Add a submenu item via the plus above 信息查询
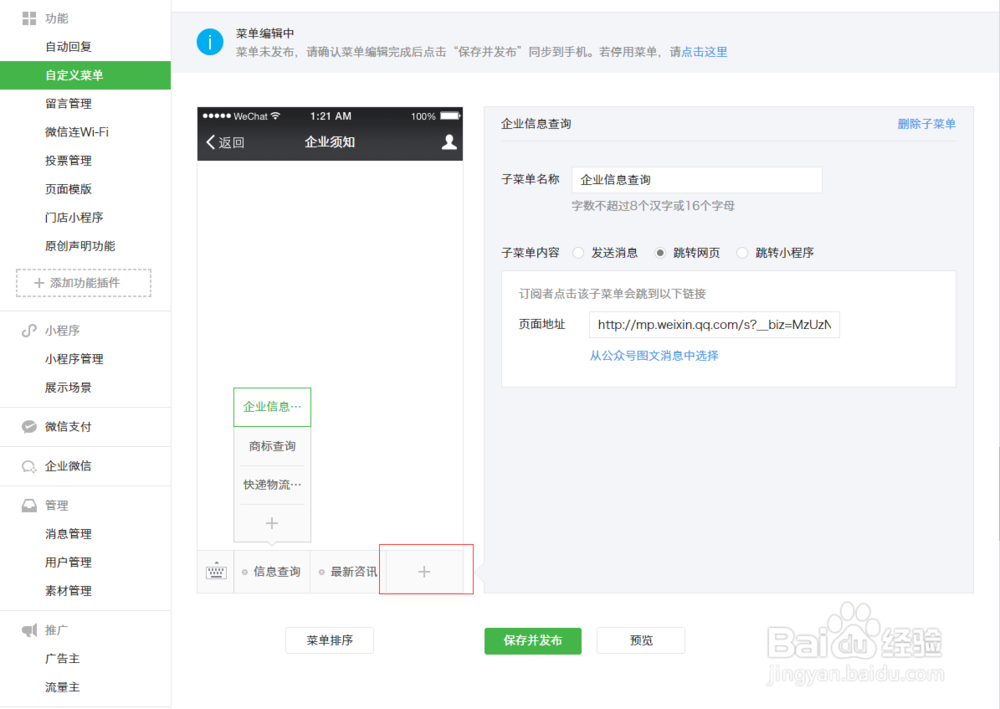Image resolution: width=1000 pixels, height=709 pixels. 272,523
